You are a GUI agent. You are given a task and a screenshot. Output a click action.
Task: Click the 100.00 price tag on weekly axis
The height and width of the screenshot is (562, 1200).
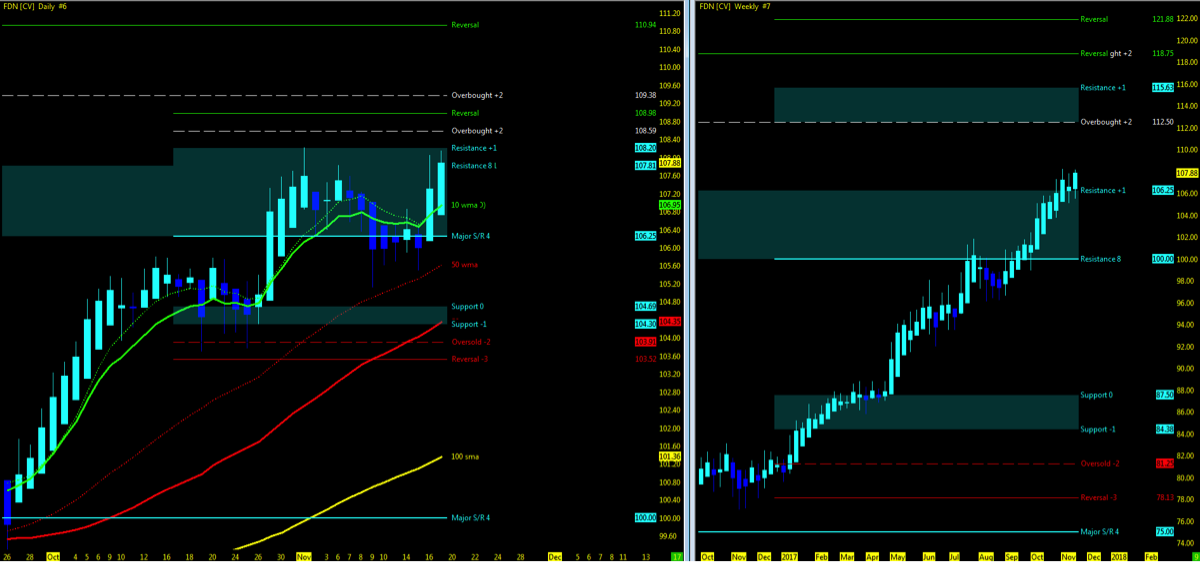(x=1162, y=259)
